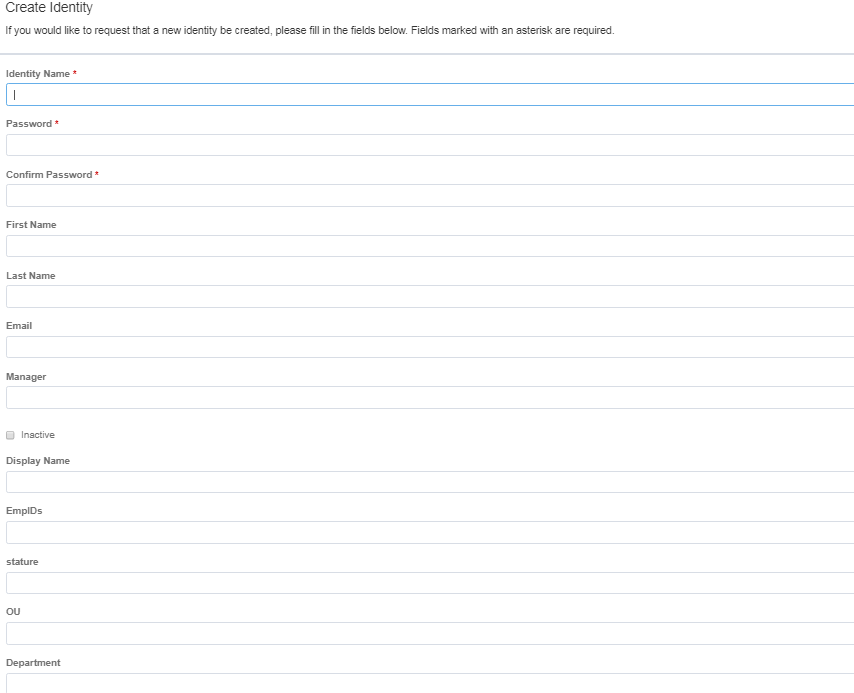Click the Confirm Password required asterisk
Screen dimensions: 854x693
point(99,174)
